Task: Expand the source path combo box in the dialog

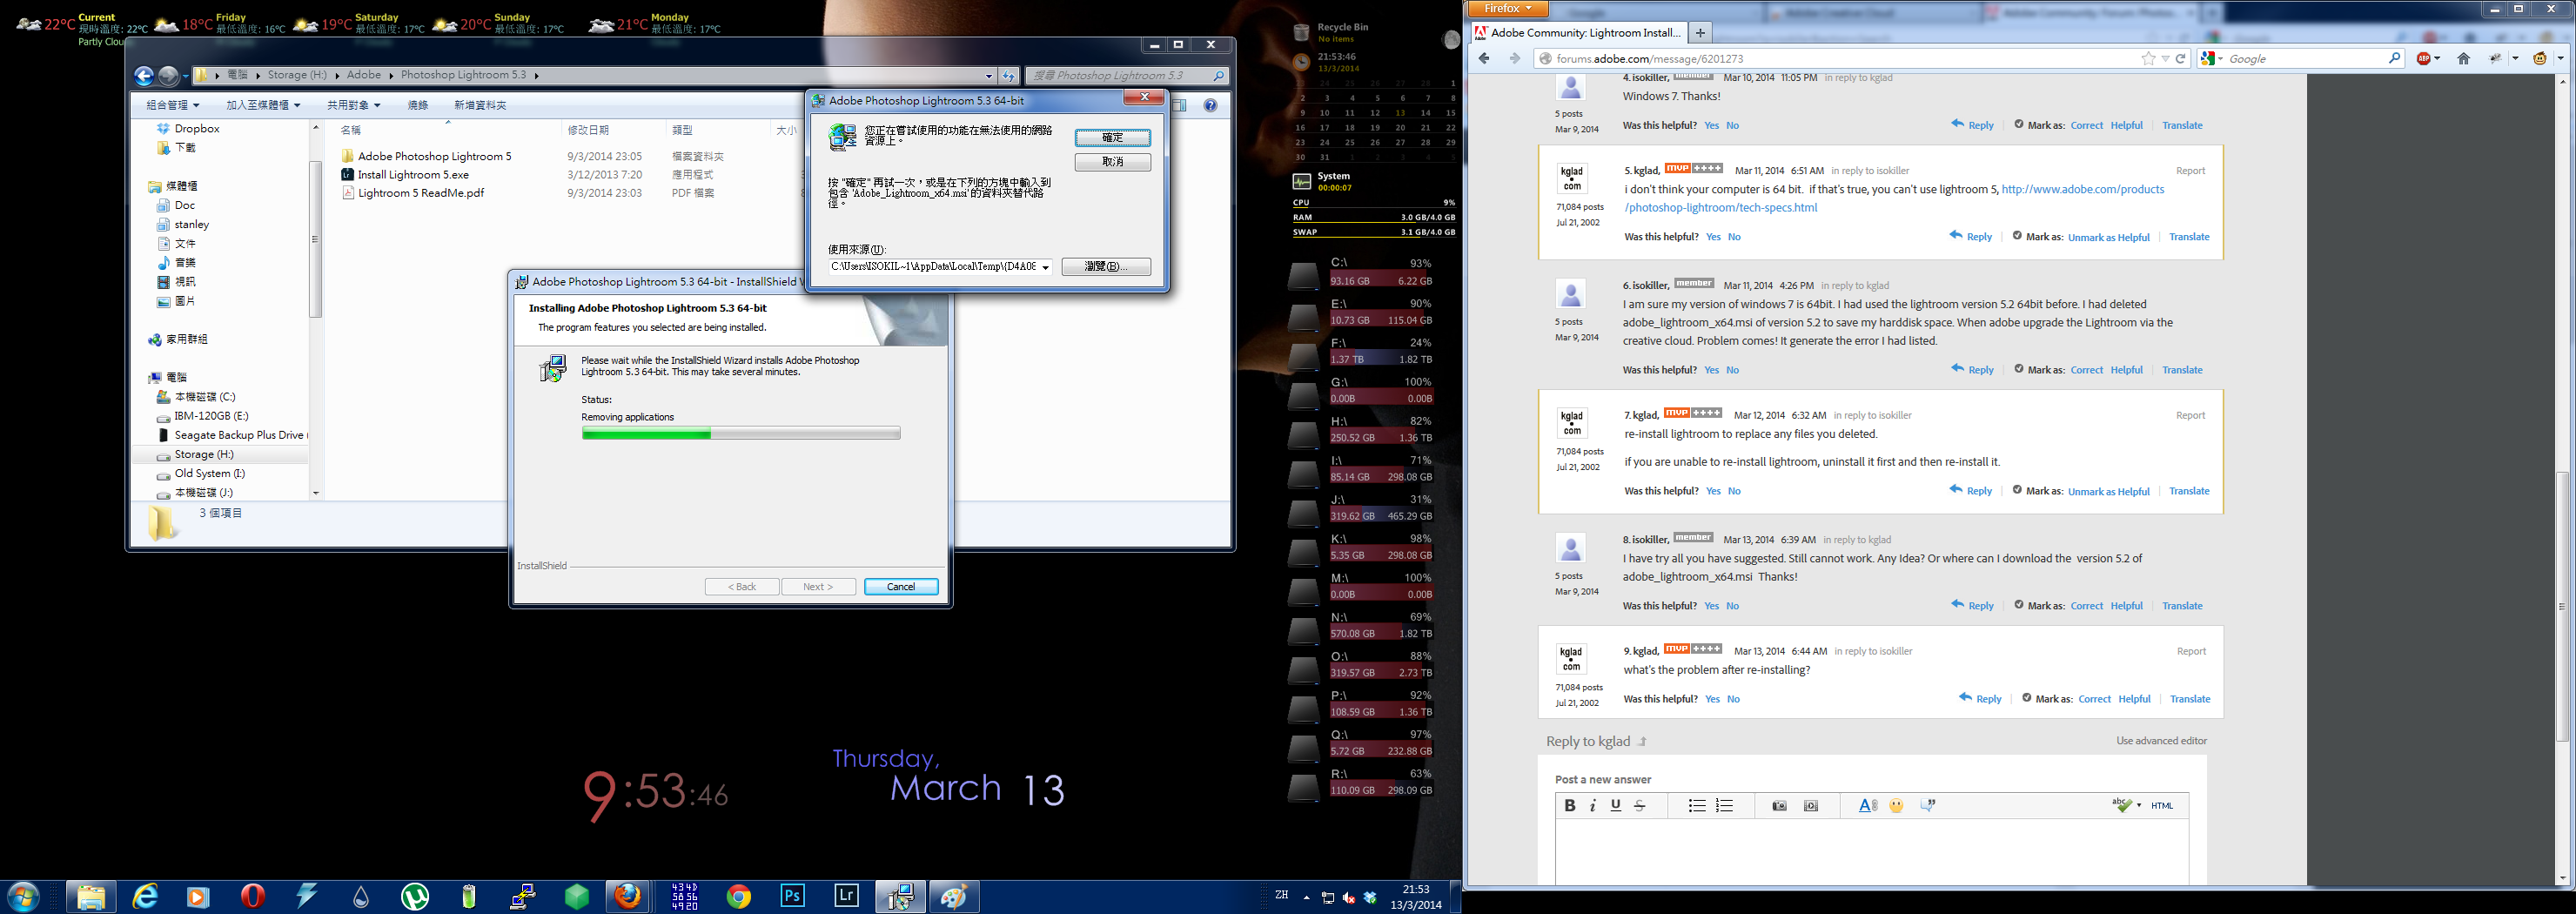Action: 1046,267
